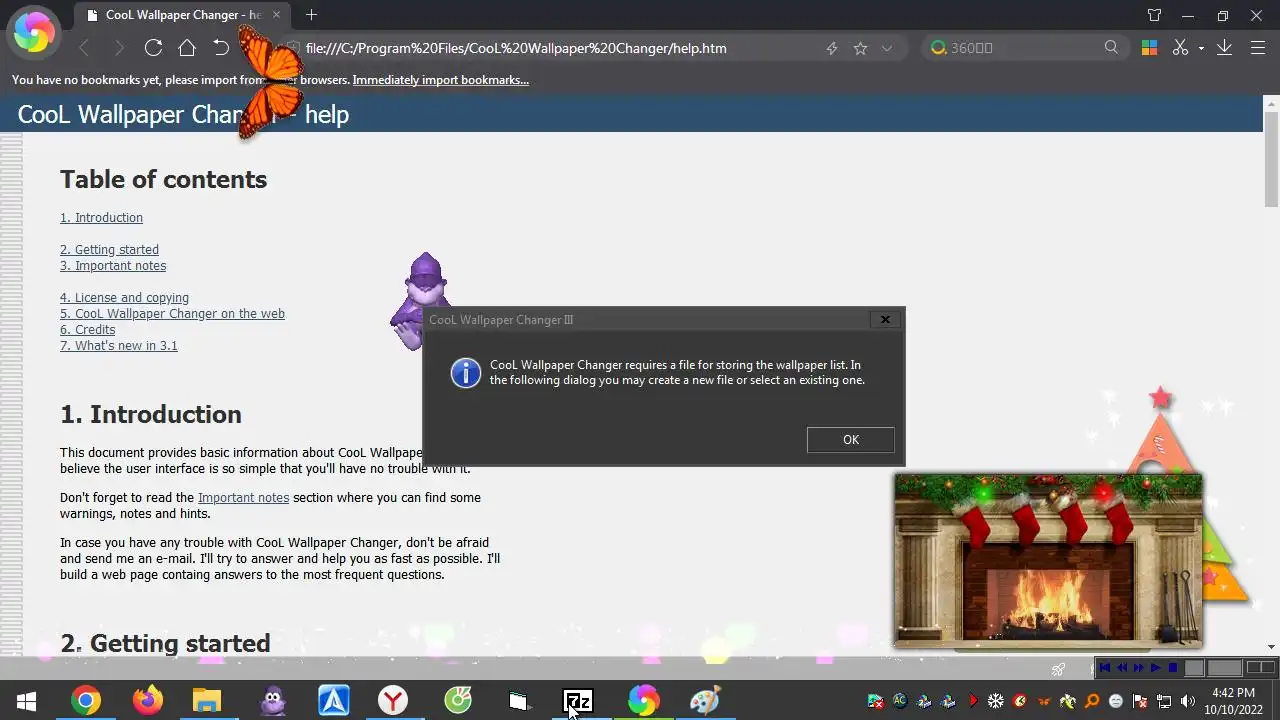
Task: Open the colorful apps grid toolbar icon
Action: click(x=1149, y=48)
